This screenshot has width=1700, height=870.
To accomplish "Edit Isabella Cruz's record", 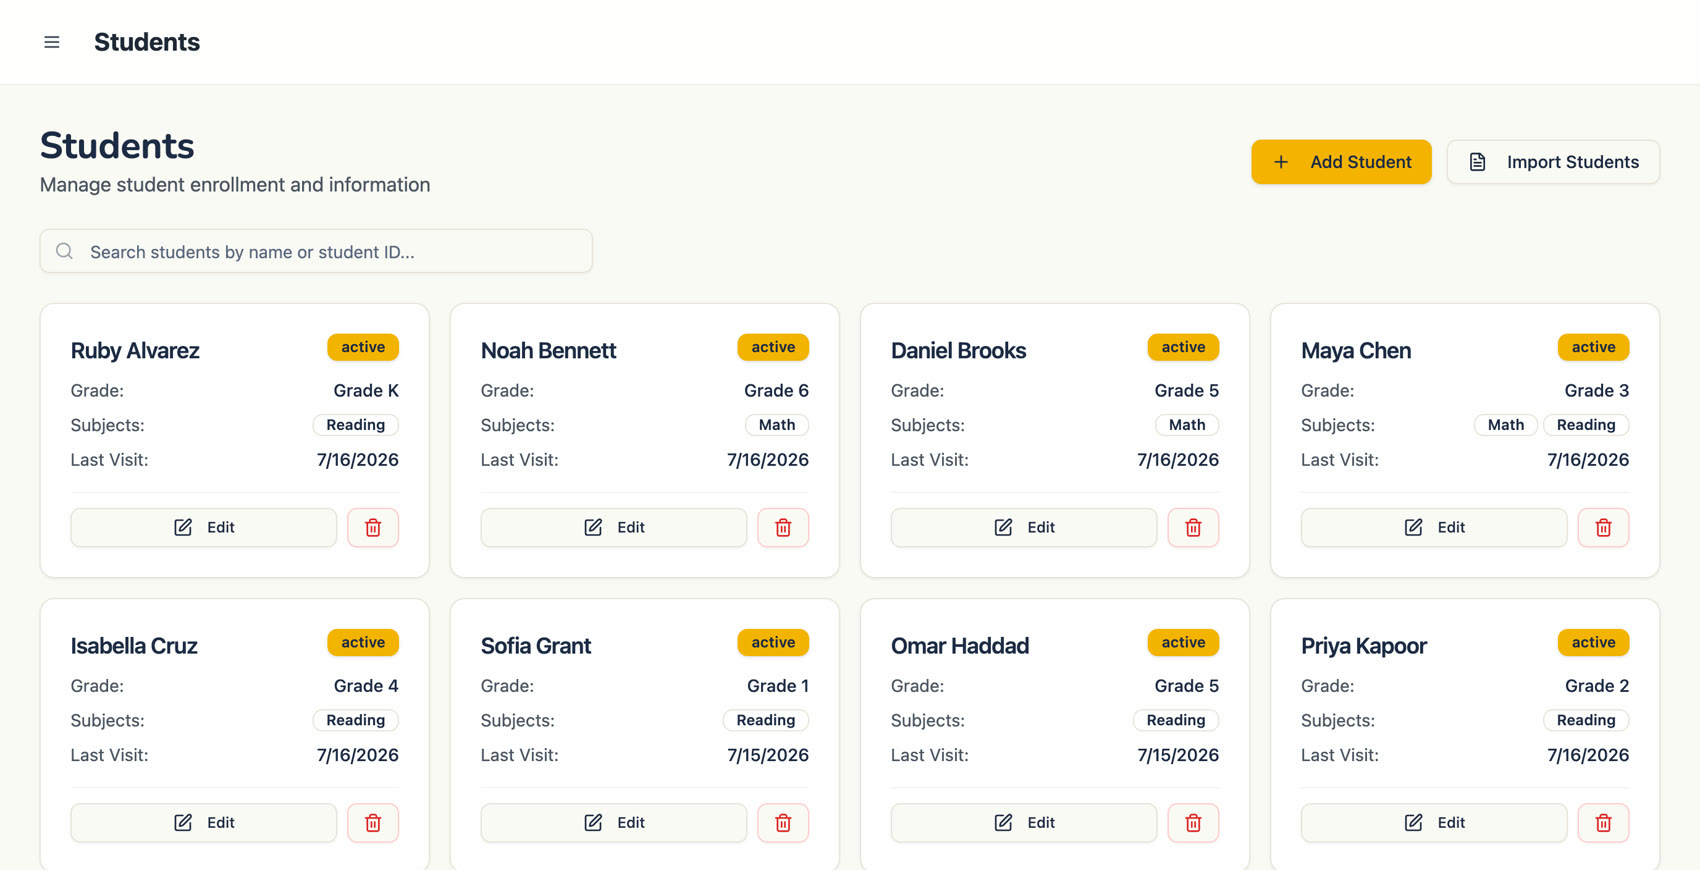I will (x=204, y=822).
